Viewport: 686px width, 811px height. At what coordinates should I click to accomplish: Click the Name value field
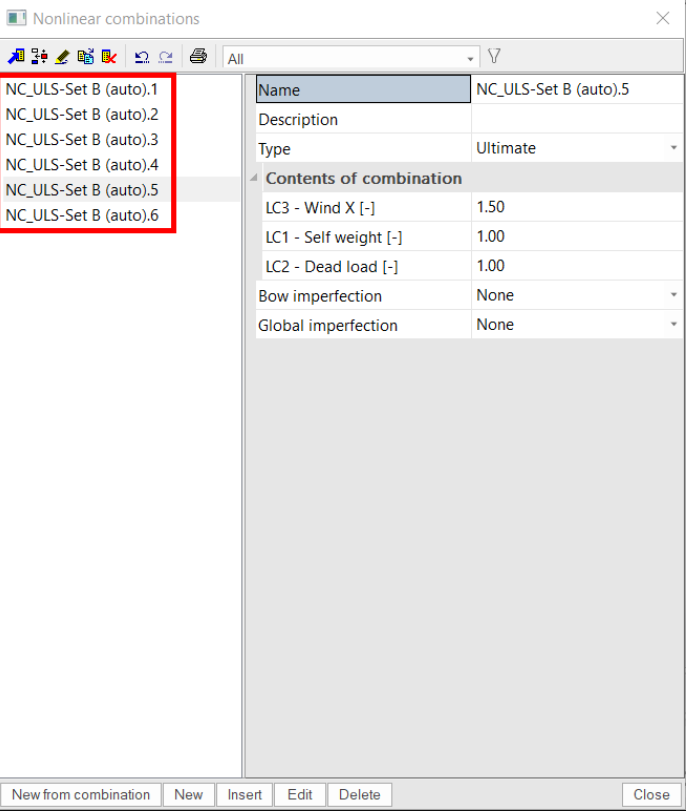coord(577,89)
